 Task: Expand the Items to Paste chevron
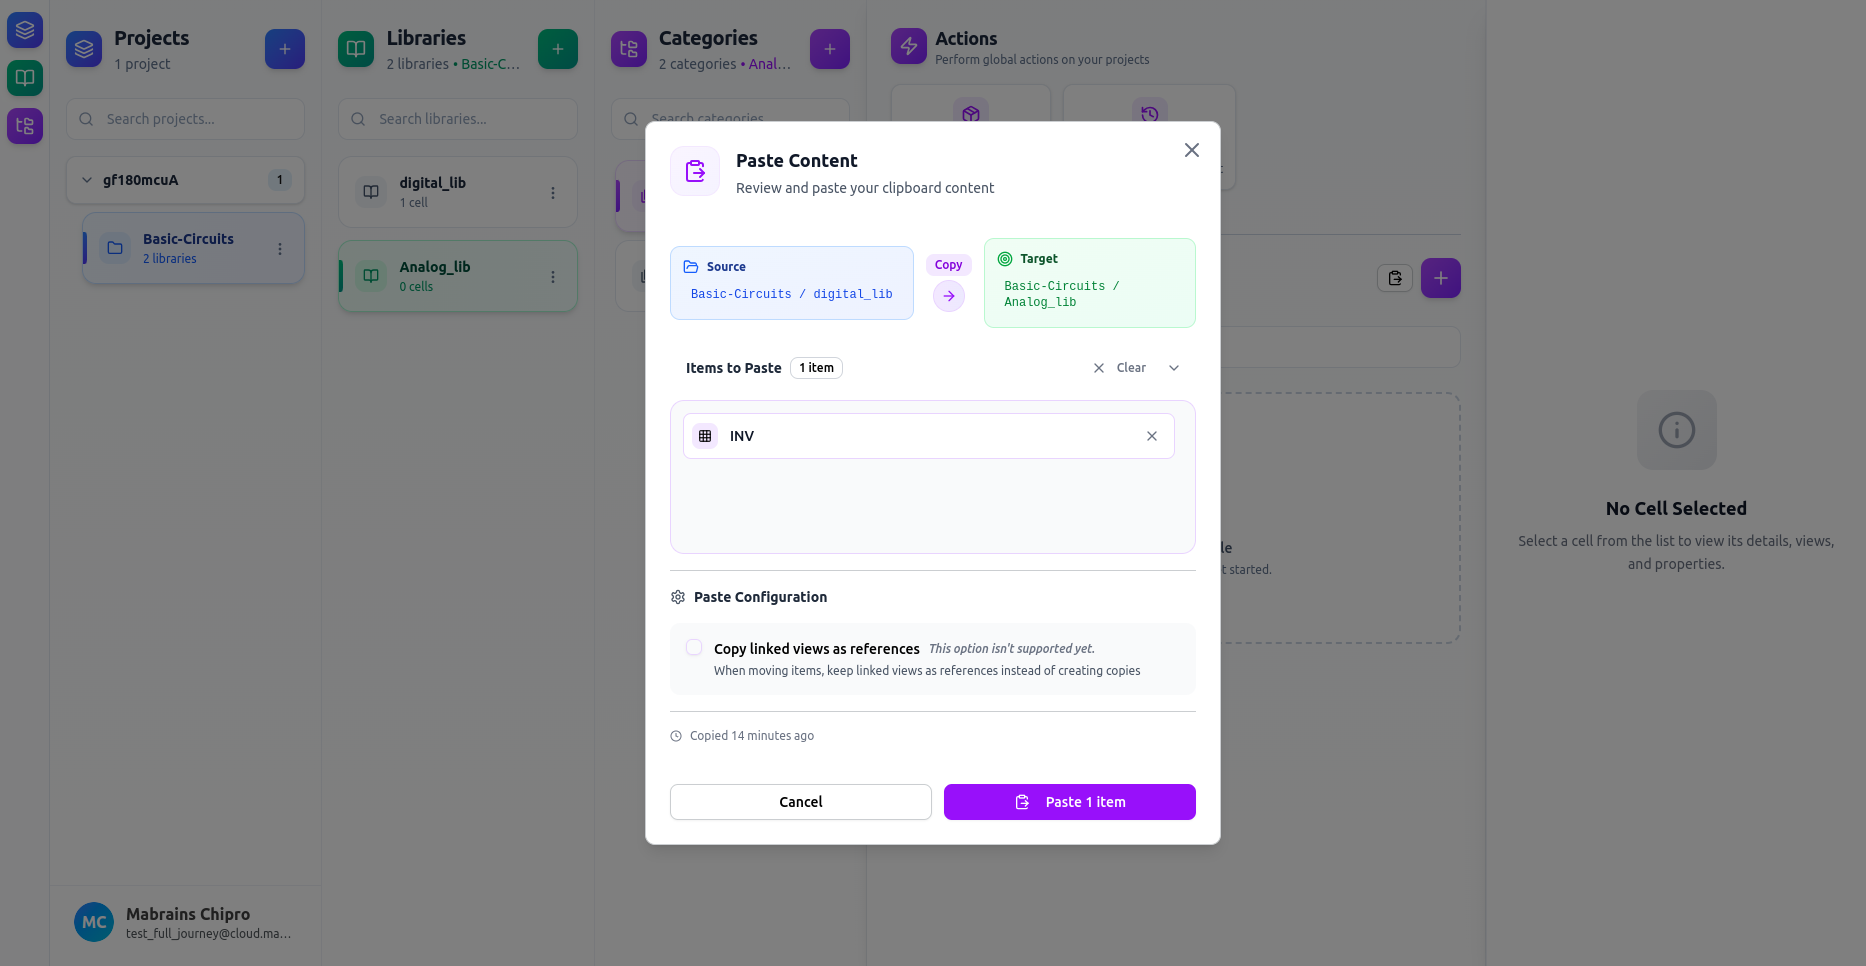tap(1173, 367)
